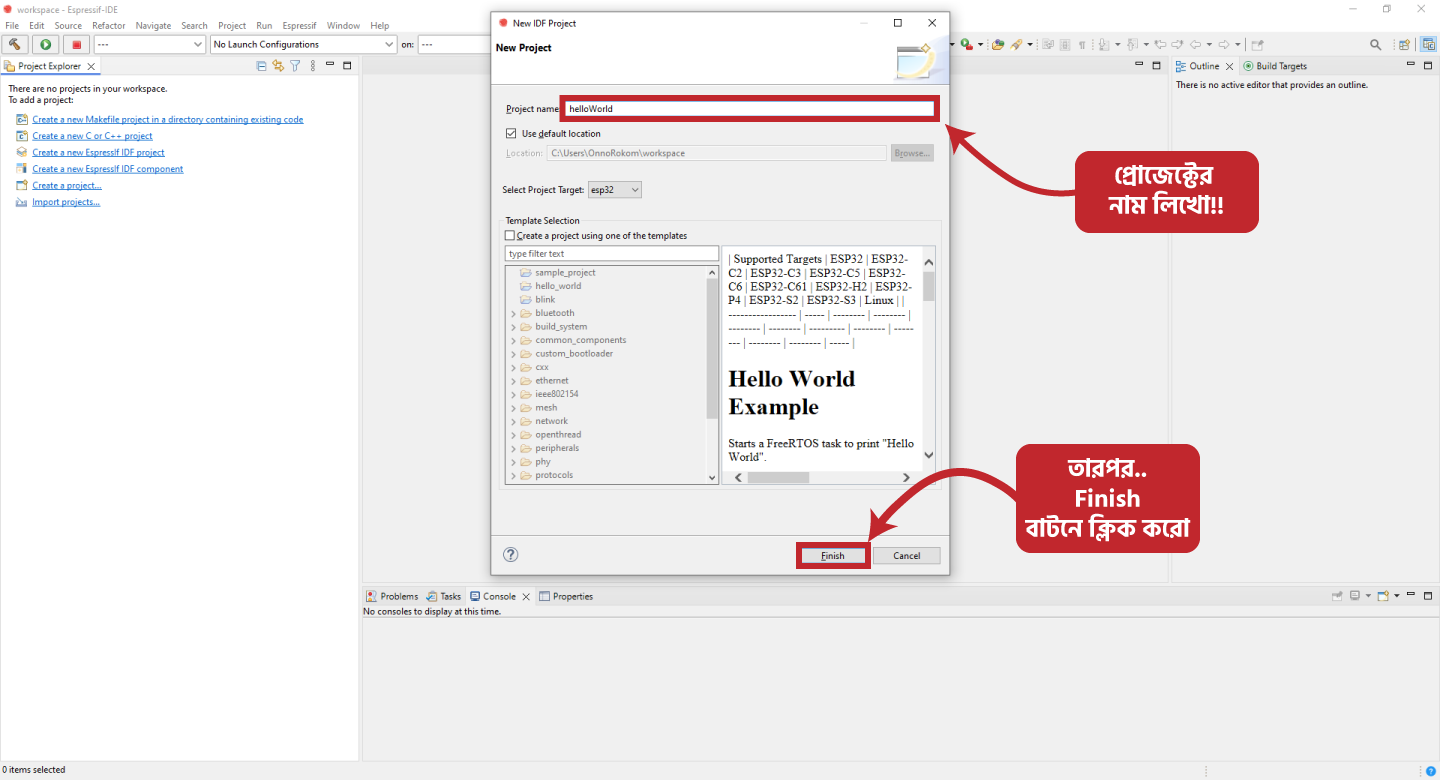
Task: Open the Window menu
Action: click(x=343, y=25)
